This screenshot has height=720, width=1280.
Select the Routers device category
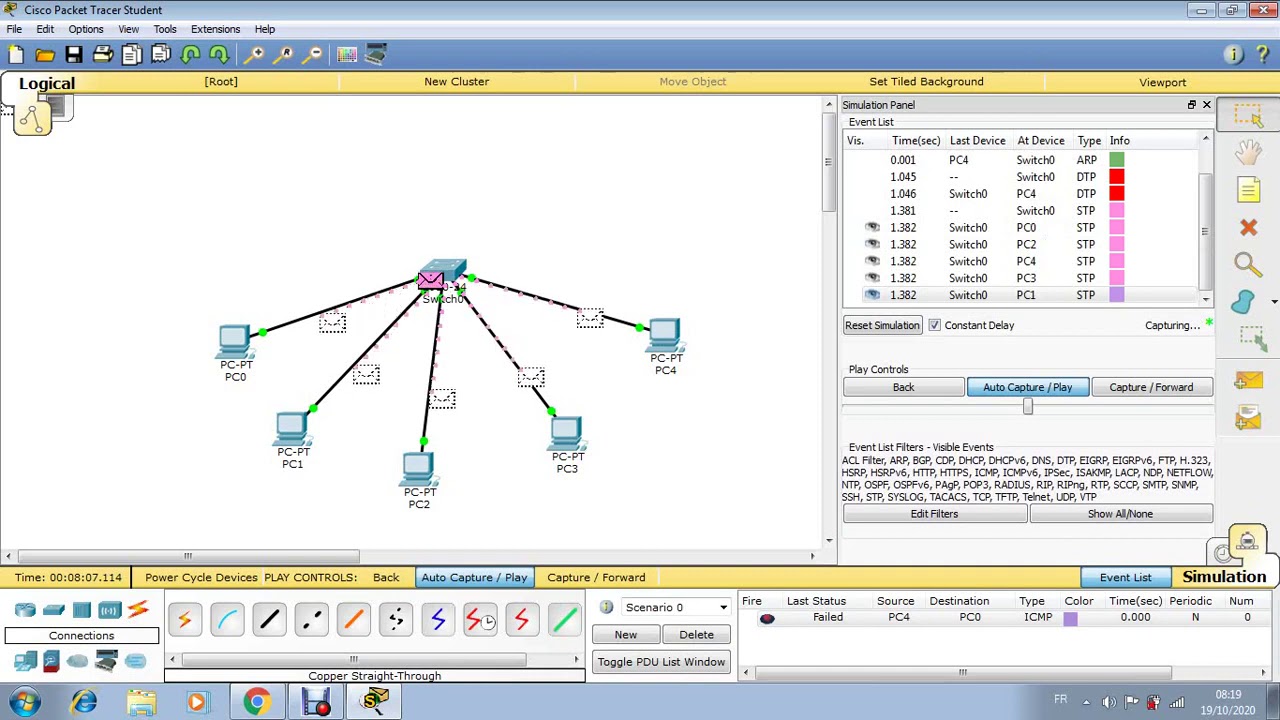point(25,610)
